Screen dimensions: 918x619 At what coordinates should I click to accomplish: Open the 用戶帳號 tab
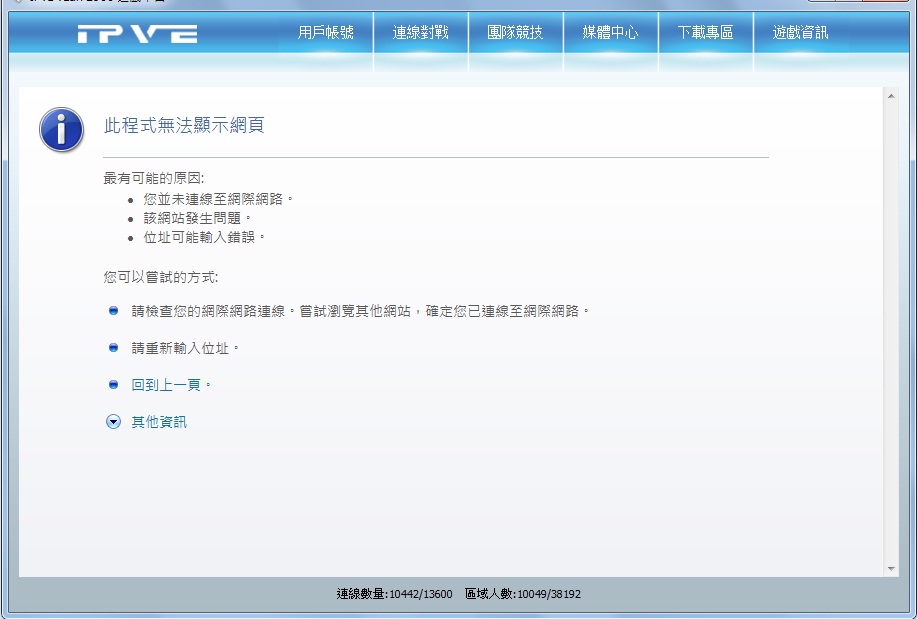[325, 33]
